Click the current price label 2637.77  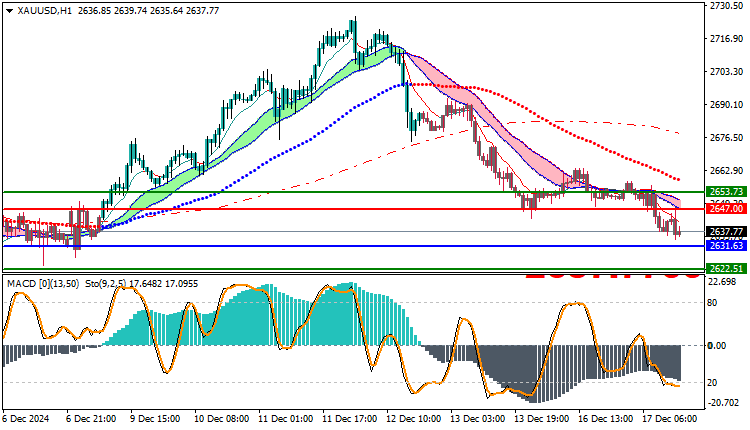726,232
